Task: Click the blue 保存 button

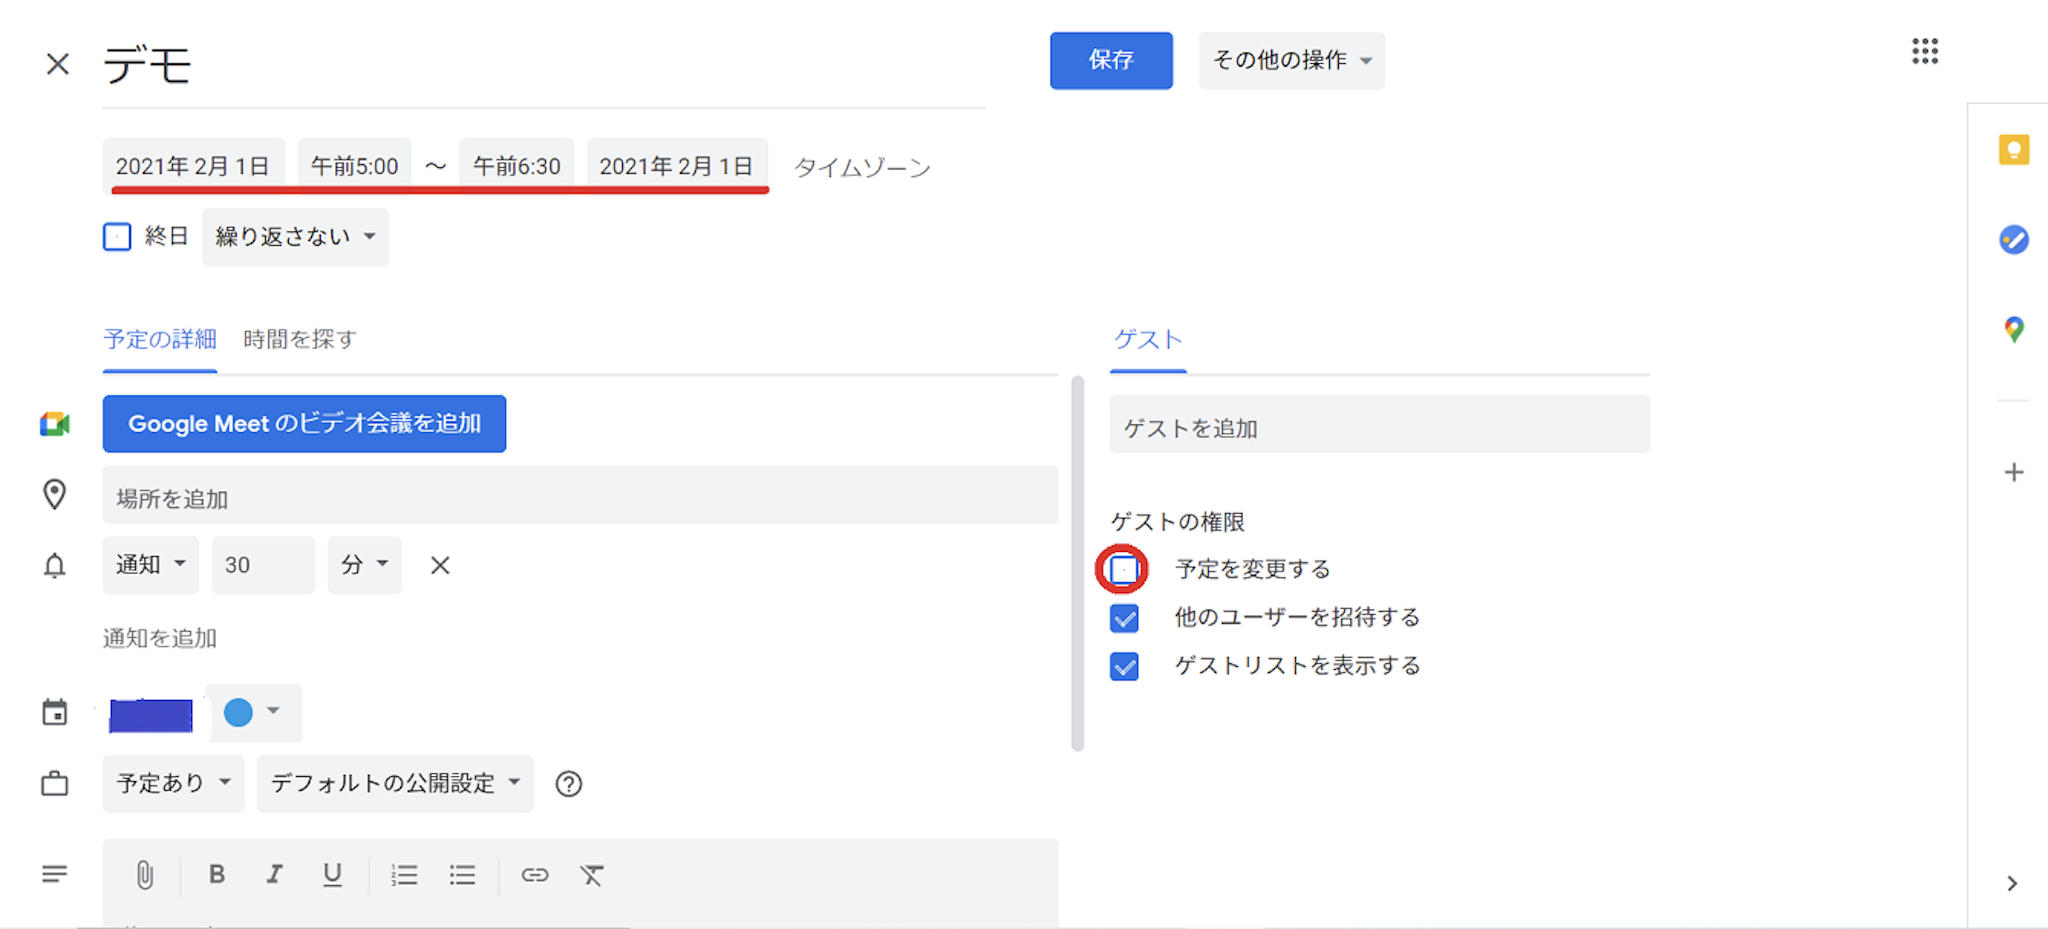Action: 1110,61
